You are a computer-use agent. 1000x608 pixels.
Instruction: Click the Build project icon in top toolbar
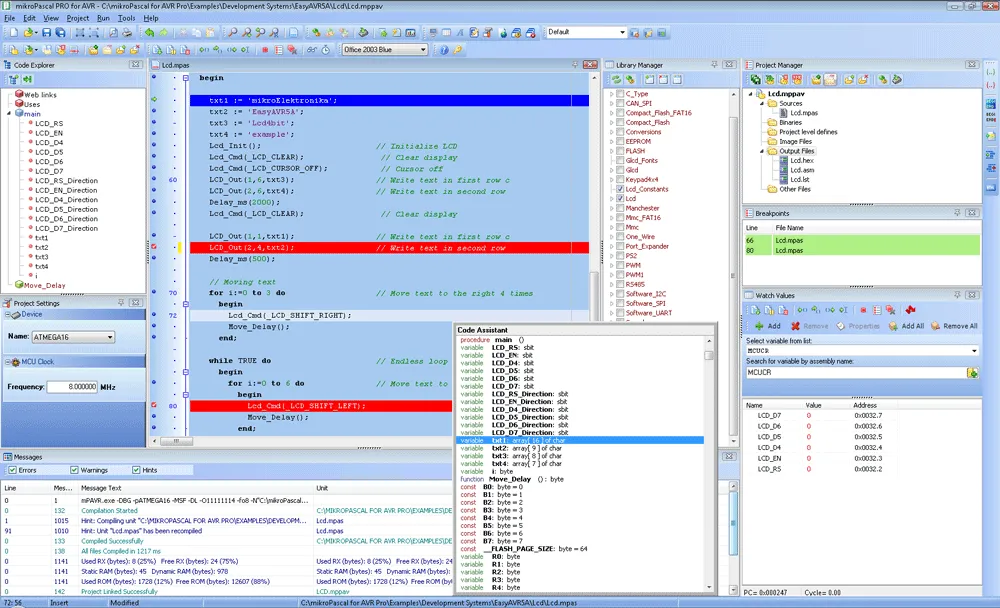click(316, 32)
